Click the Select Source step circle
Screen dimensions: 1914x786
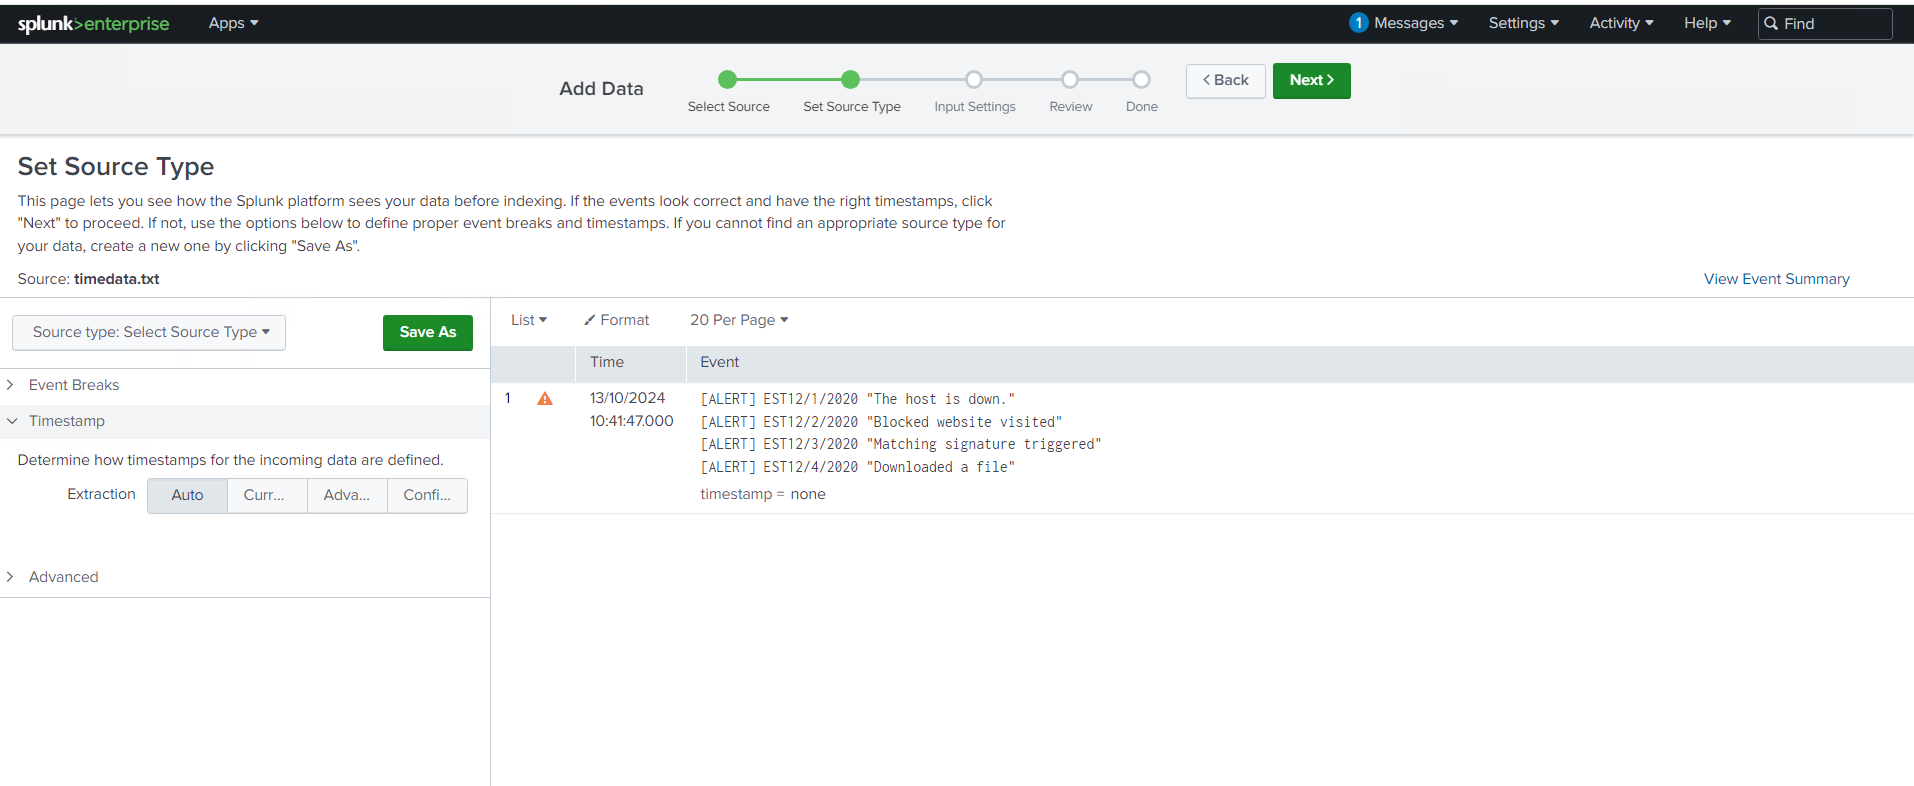(x=728, y=80)
